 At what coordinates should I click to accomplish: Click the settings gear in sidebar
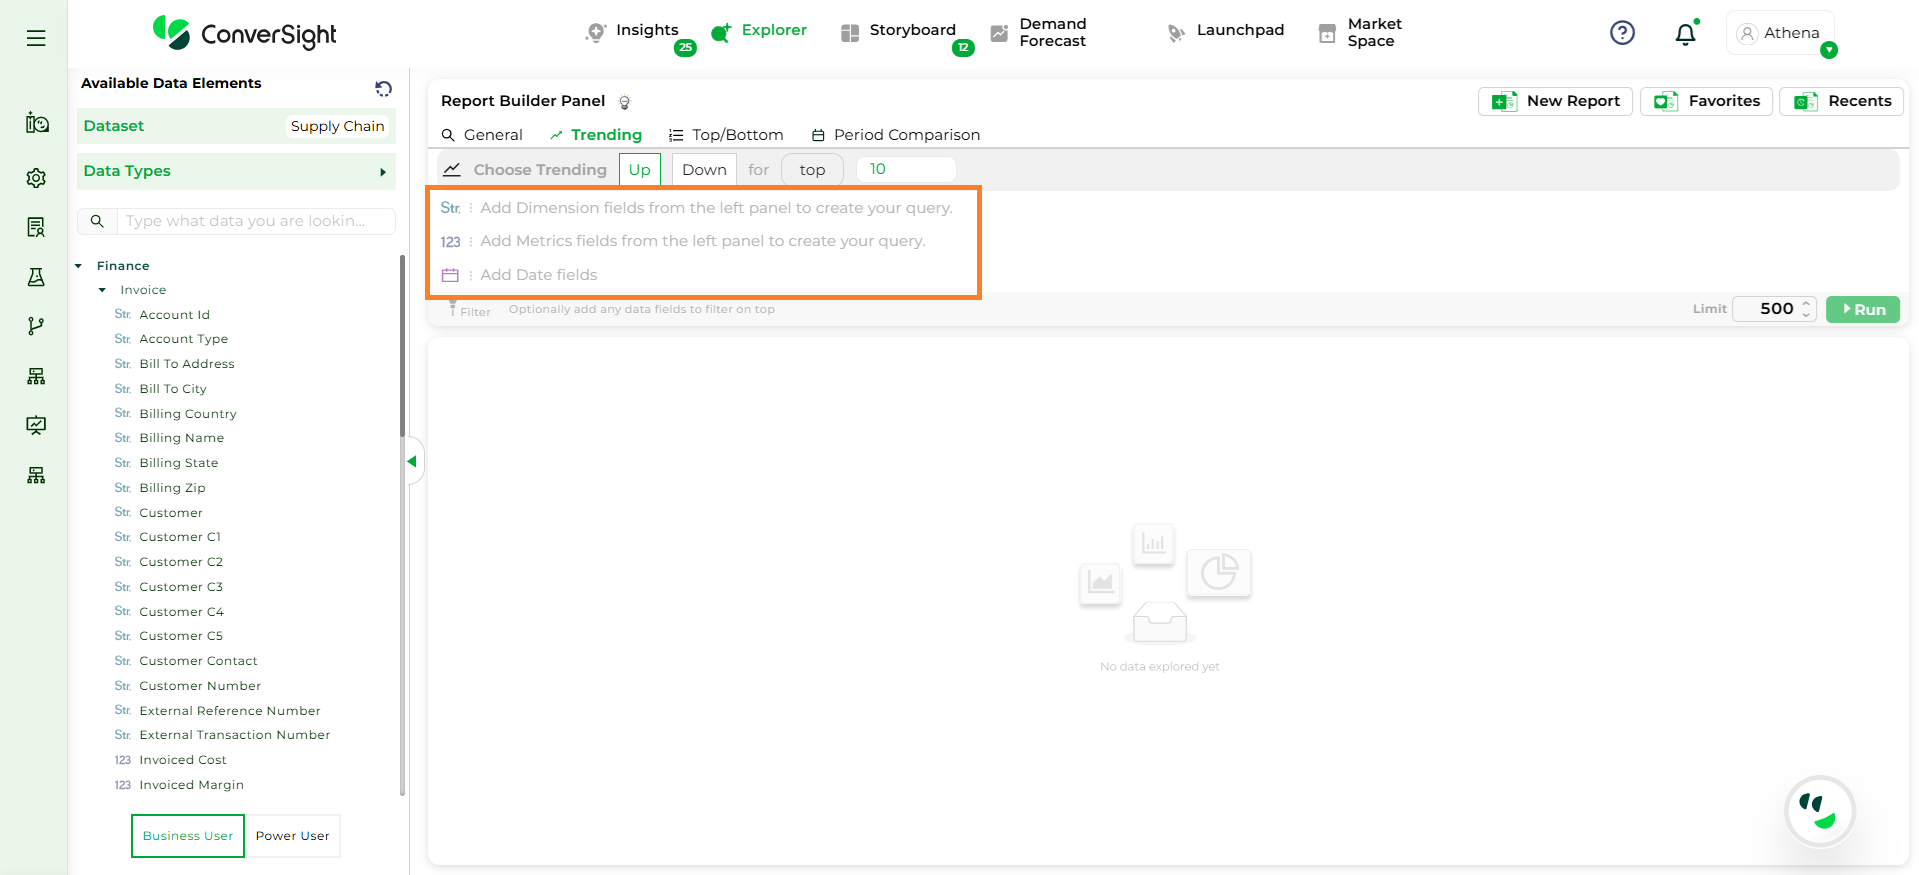point(36,178)
